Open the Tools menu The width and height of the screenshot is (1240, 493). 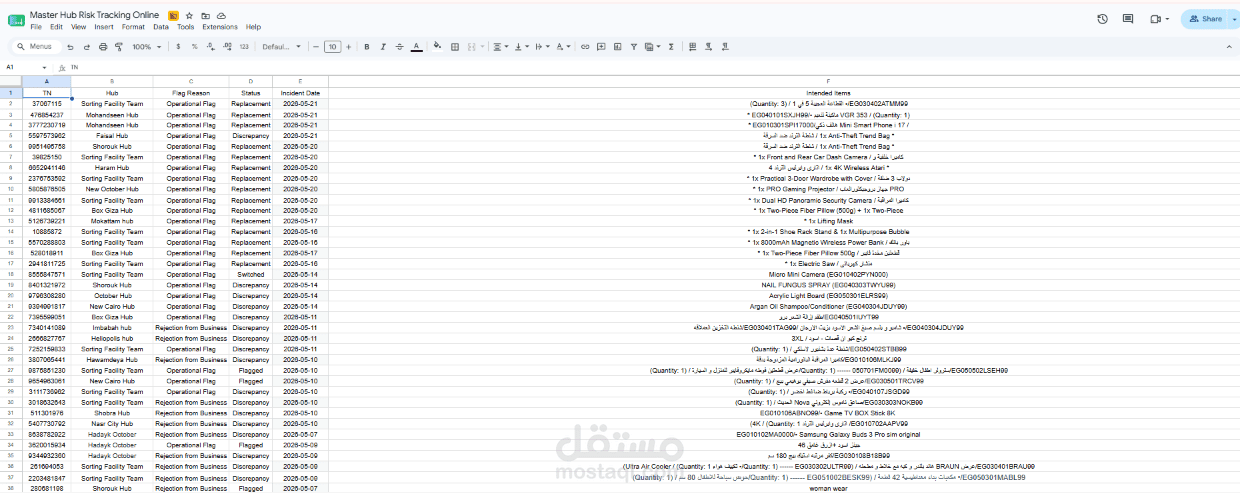click(186, 27)
